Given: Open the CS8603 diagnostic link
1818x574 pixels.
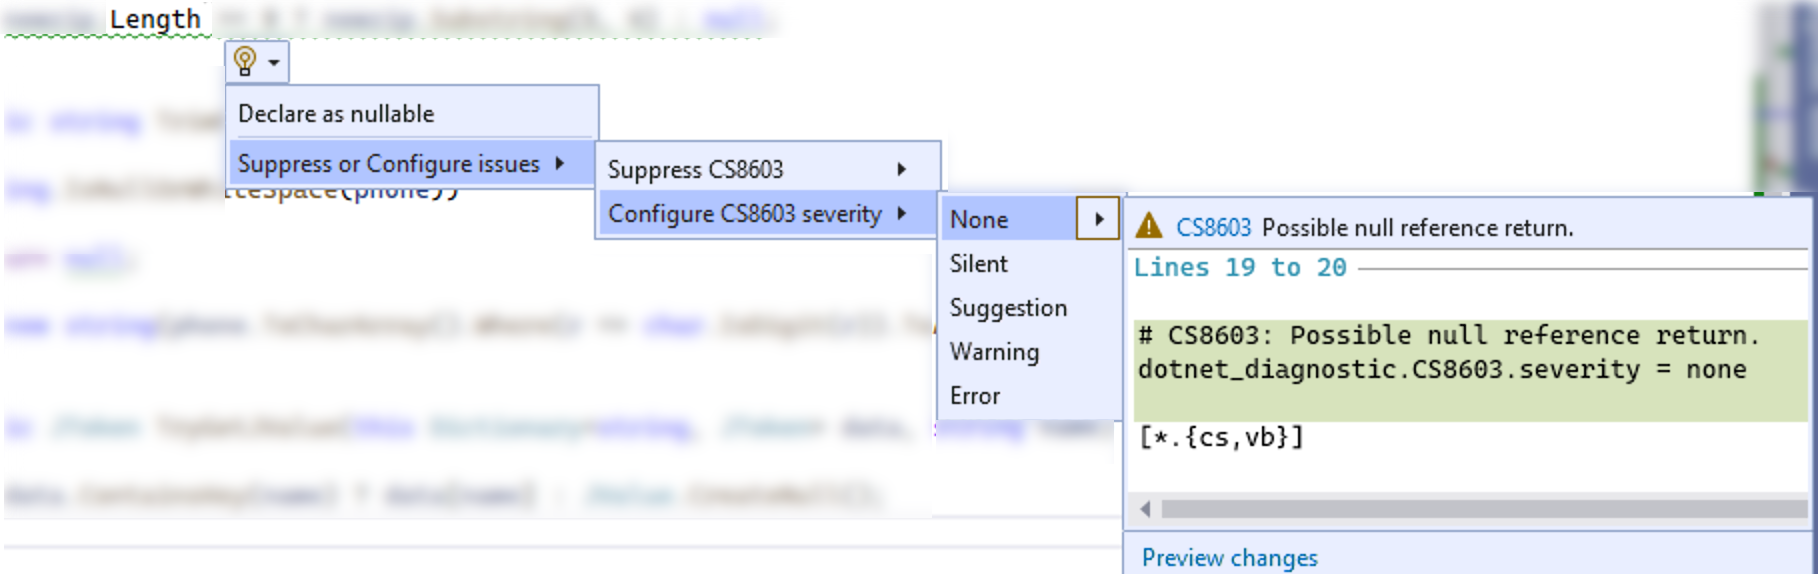Looking at the screenshot, I should click(x=1213, y=228).
